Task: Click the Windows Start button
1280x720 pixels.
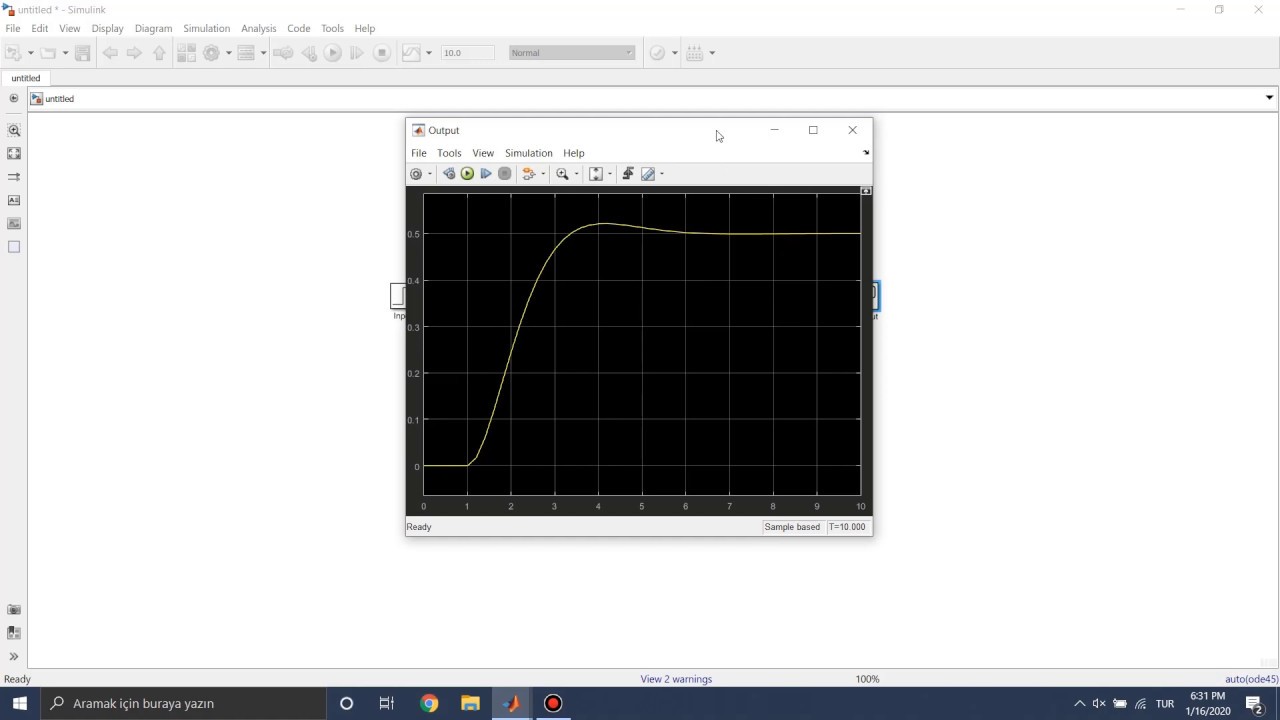Action: tap(20, 704)
